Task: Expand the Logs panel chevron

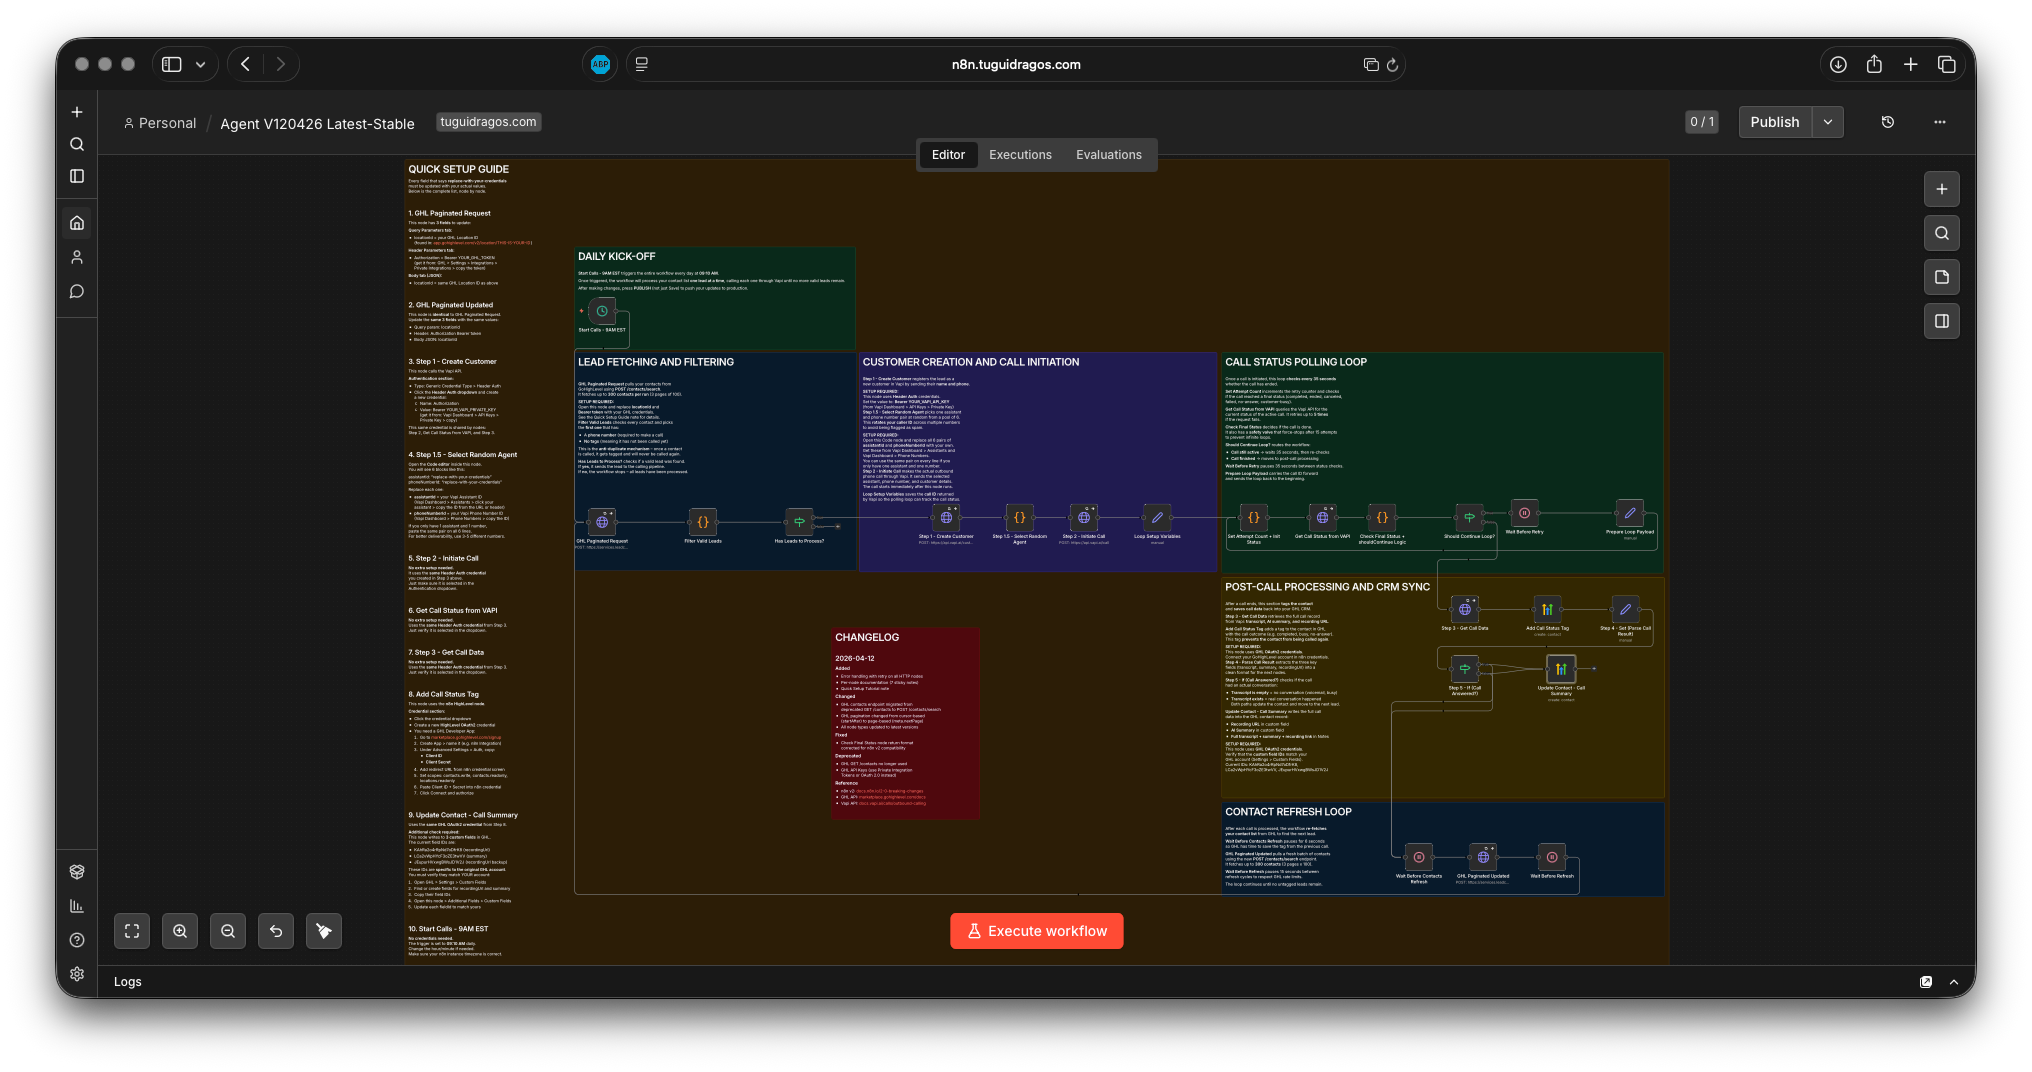Action: [1954, 982]
